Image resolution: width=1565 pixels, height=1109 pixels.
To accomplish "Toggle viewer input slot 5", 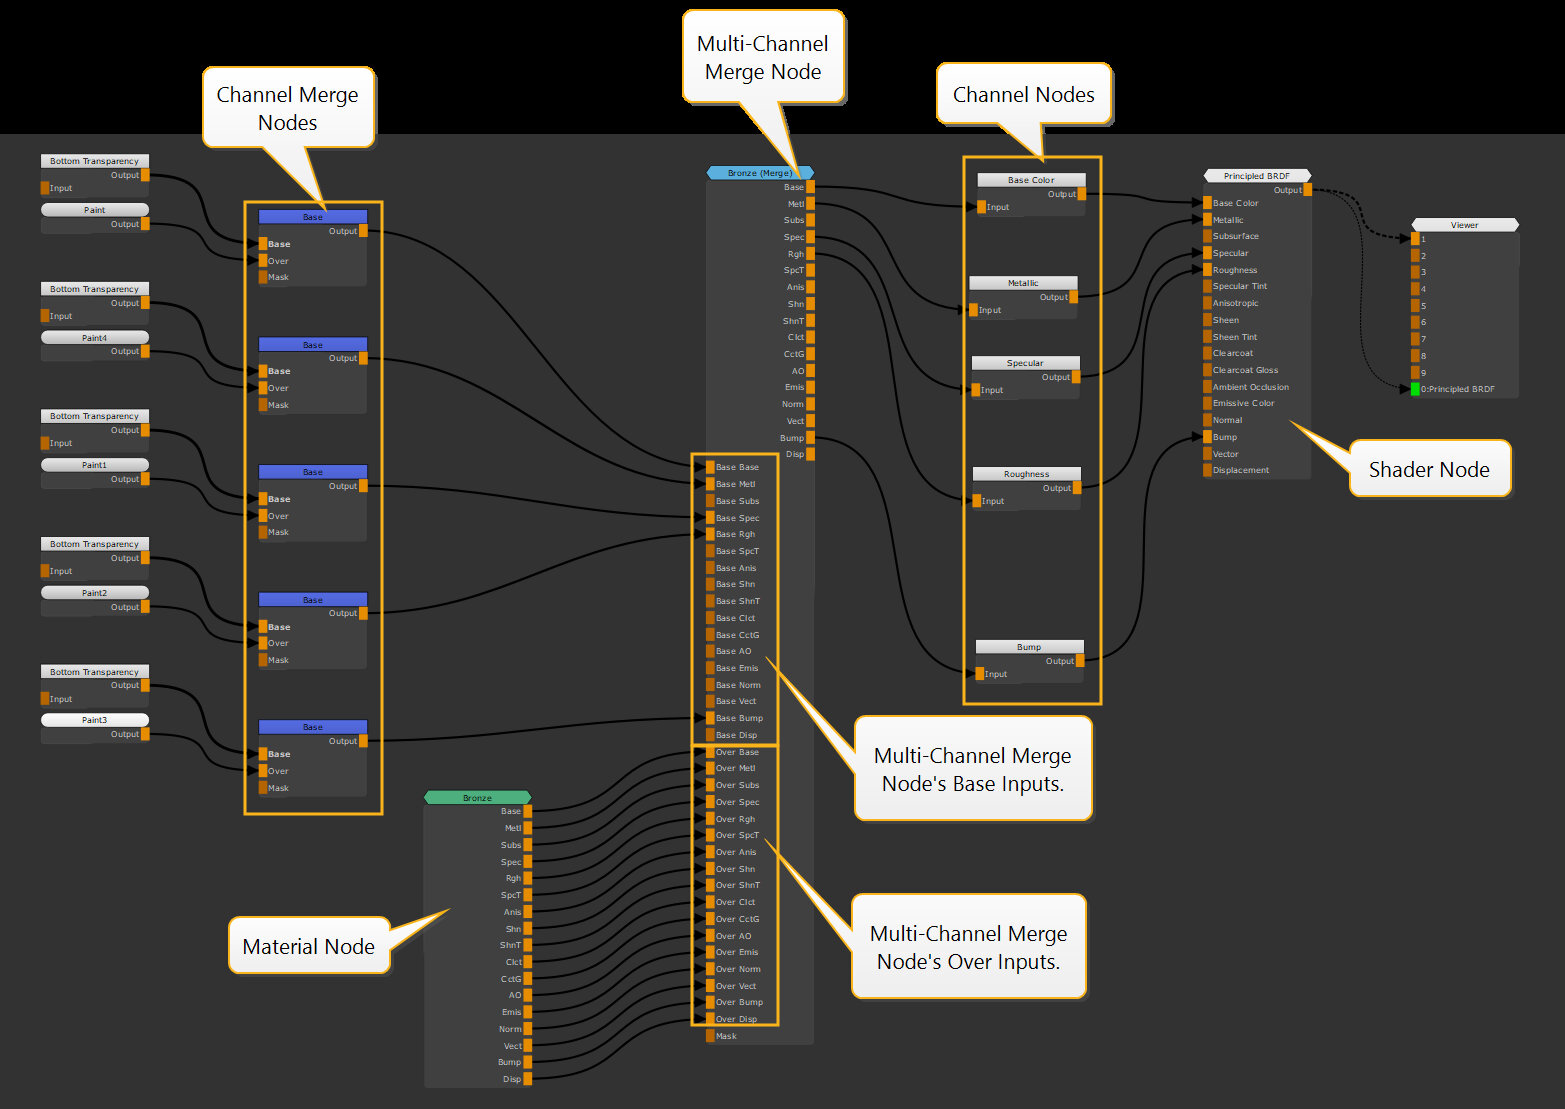I will click(x=1413, y=305).
